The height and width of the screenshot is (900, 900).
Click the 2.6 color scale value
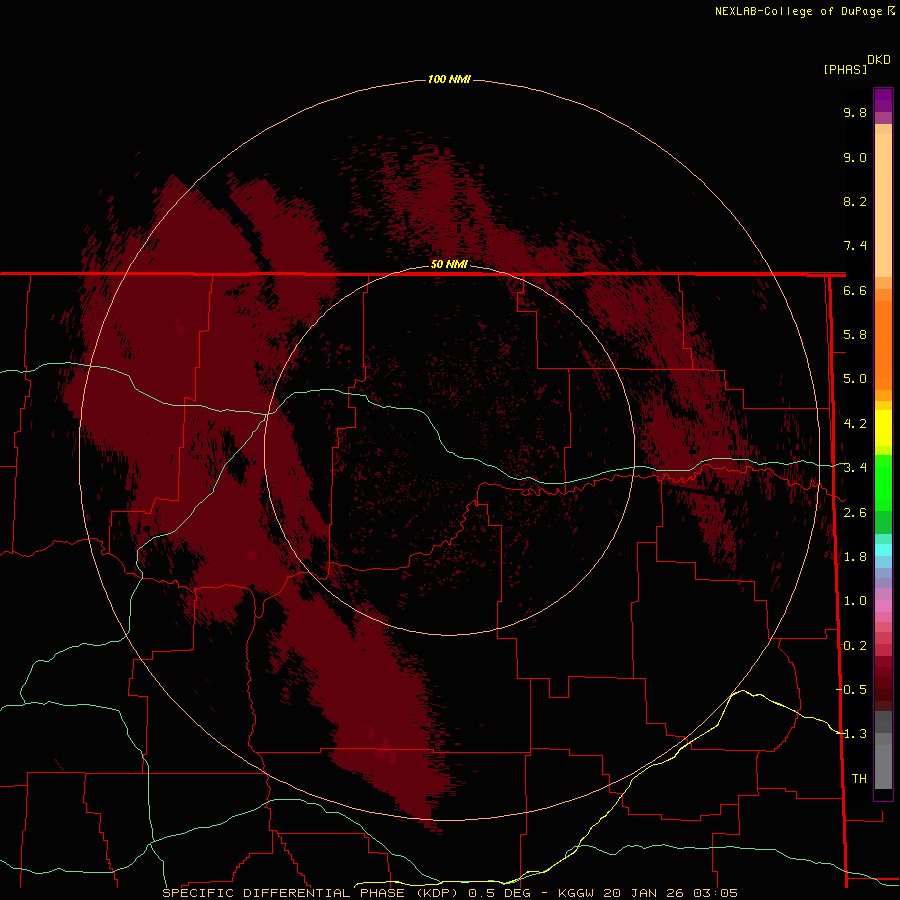pos(855,513)
